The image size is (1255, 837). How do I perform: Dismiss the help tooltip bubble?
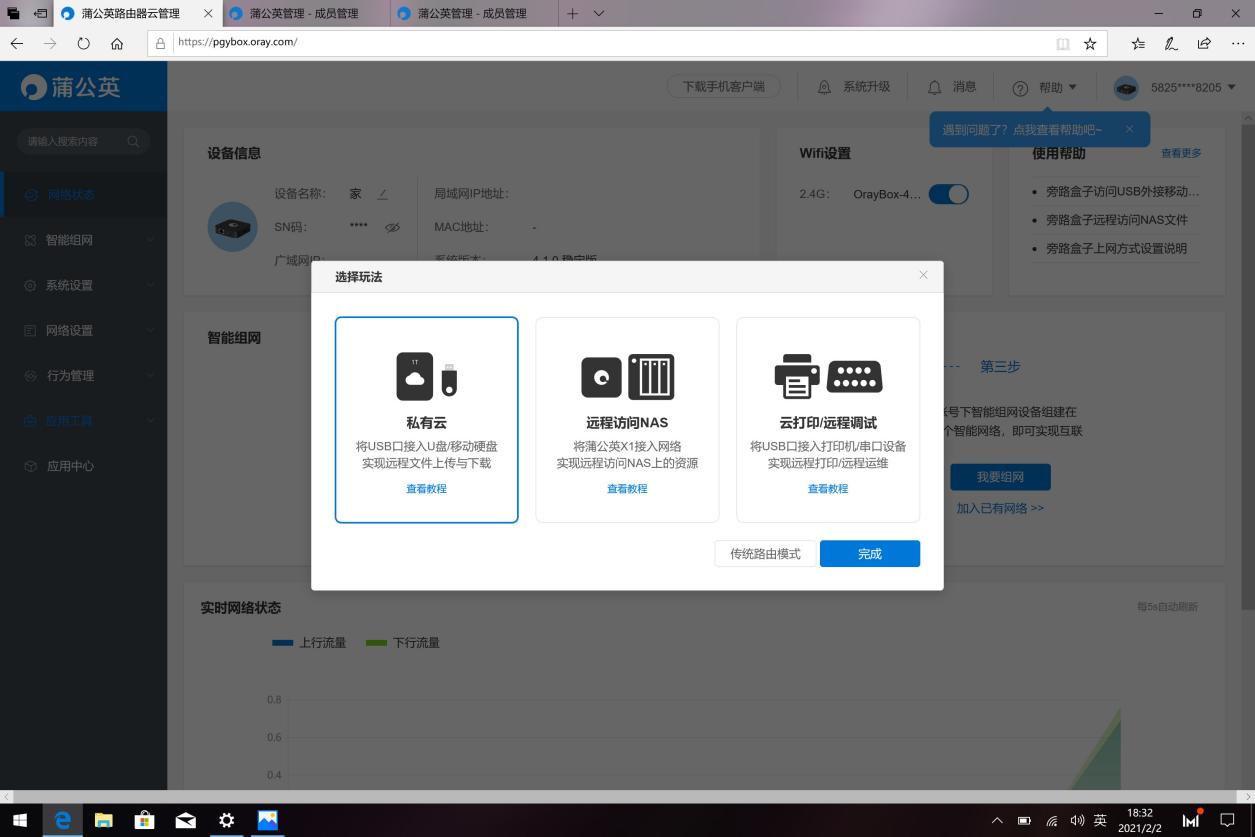pyautogui.click(x=1129, y=129)
